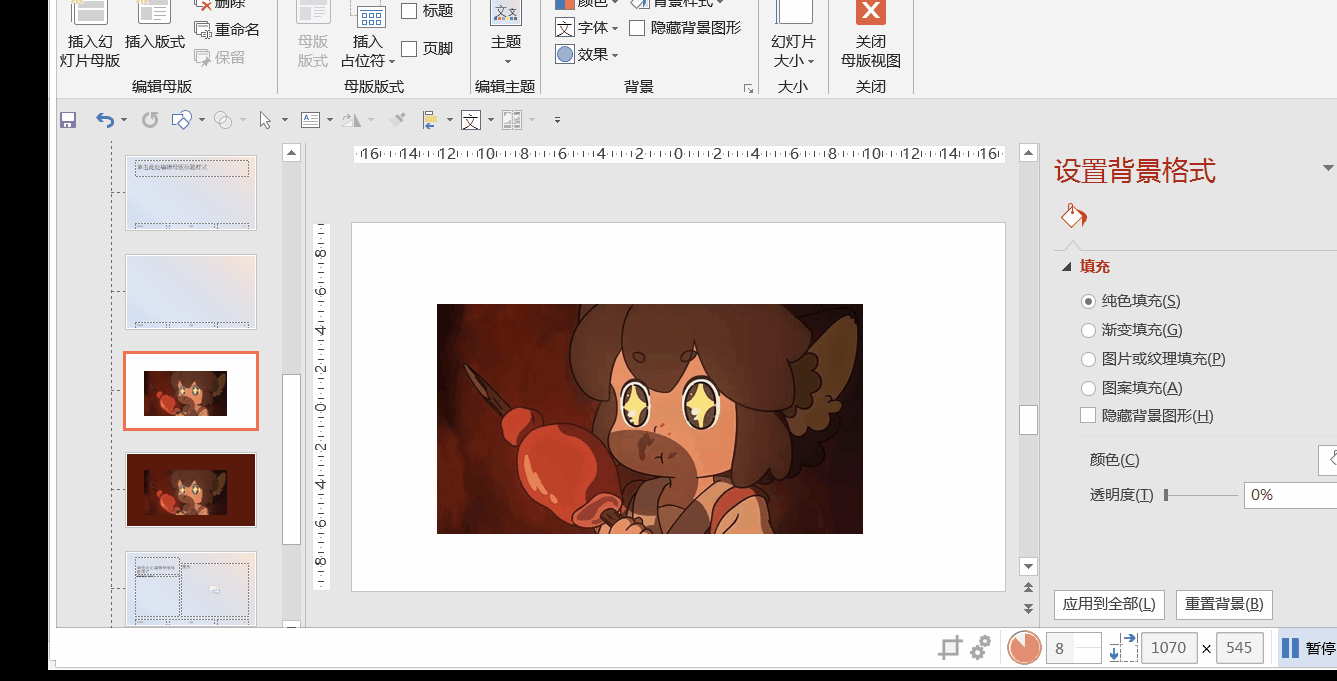Click the width field showing 1070
The image size is (1337, 681).
point(1169,648)
